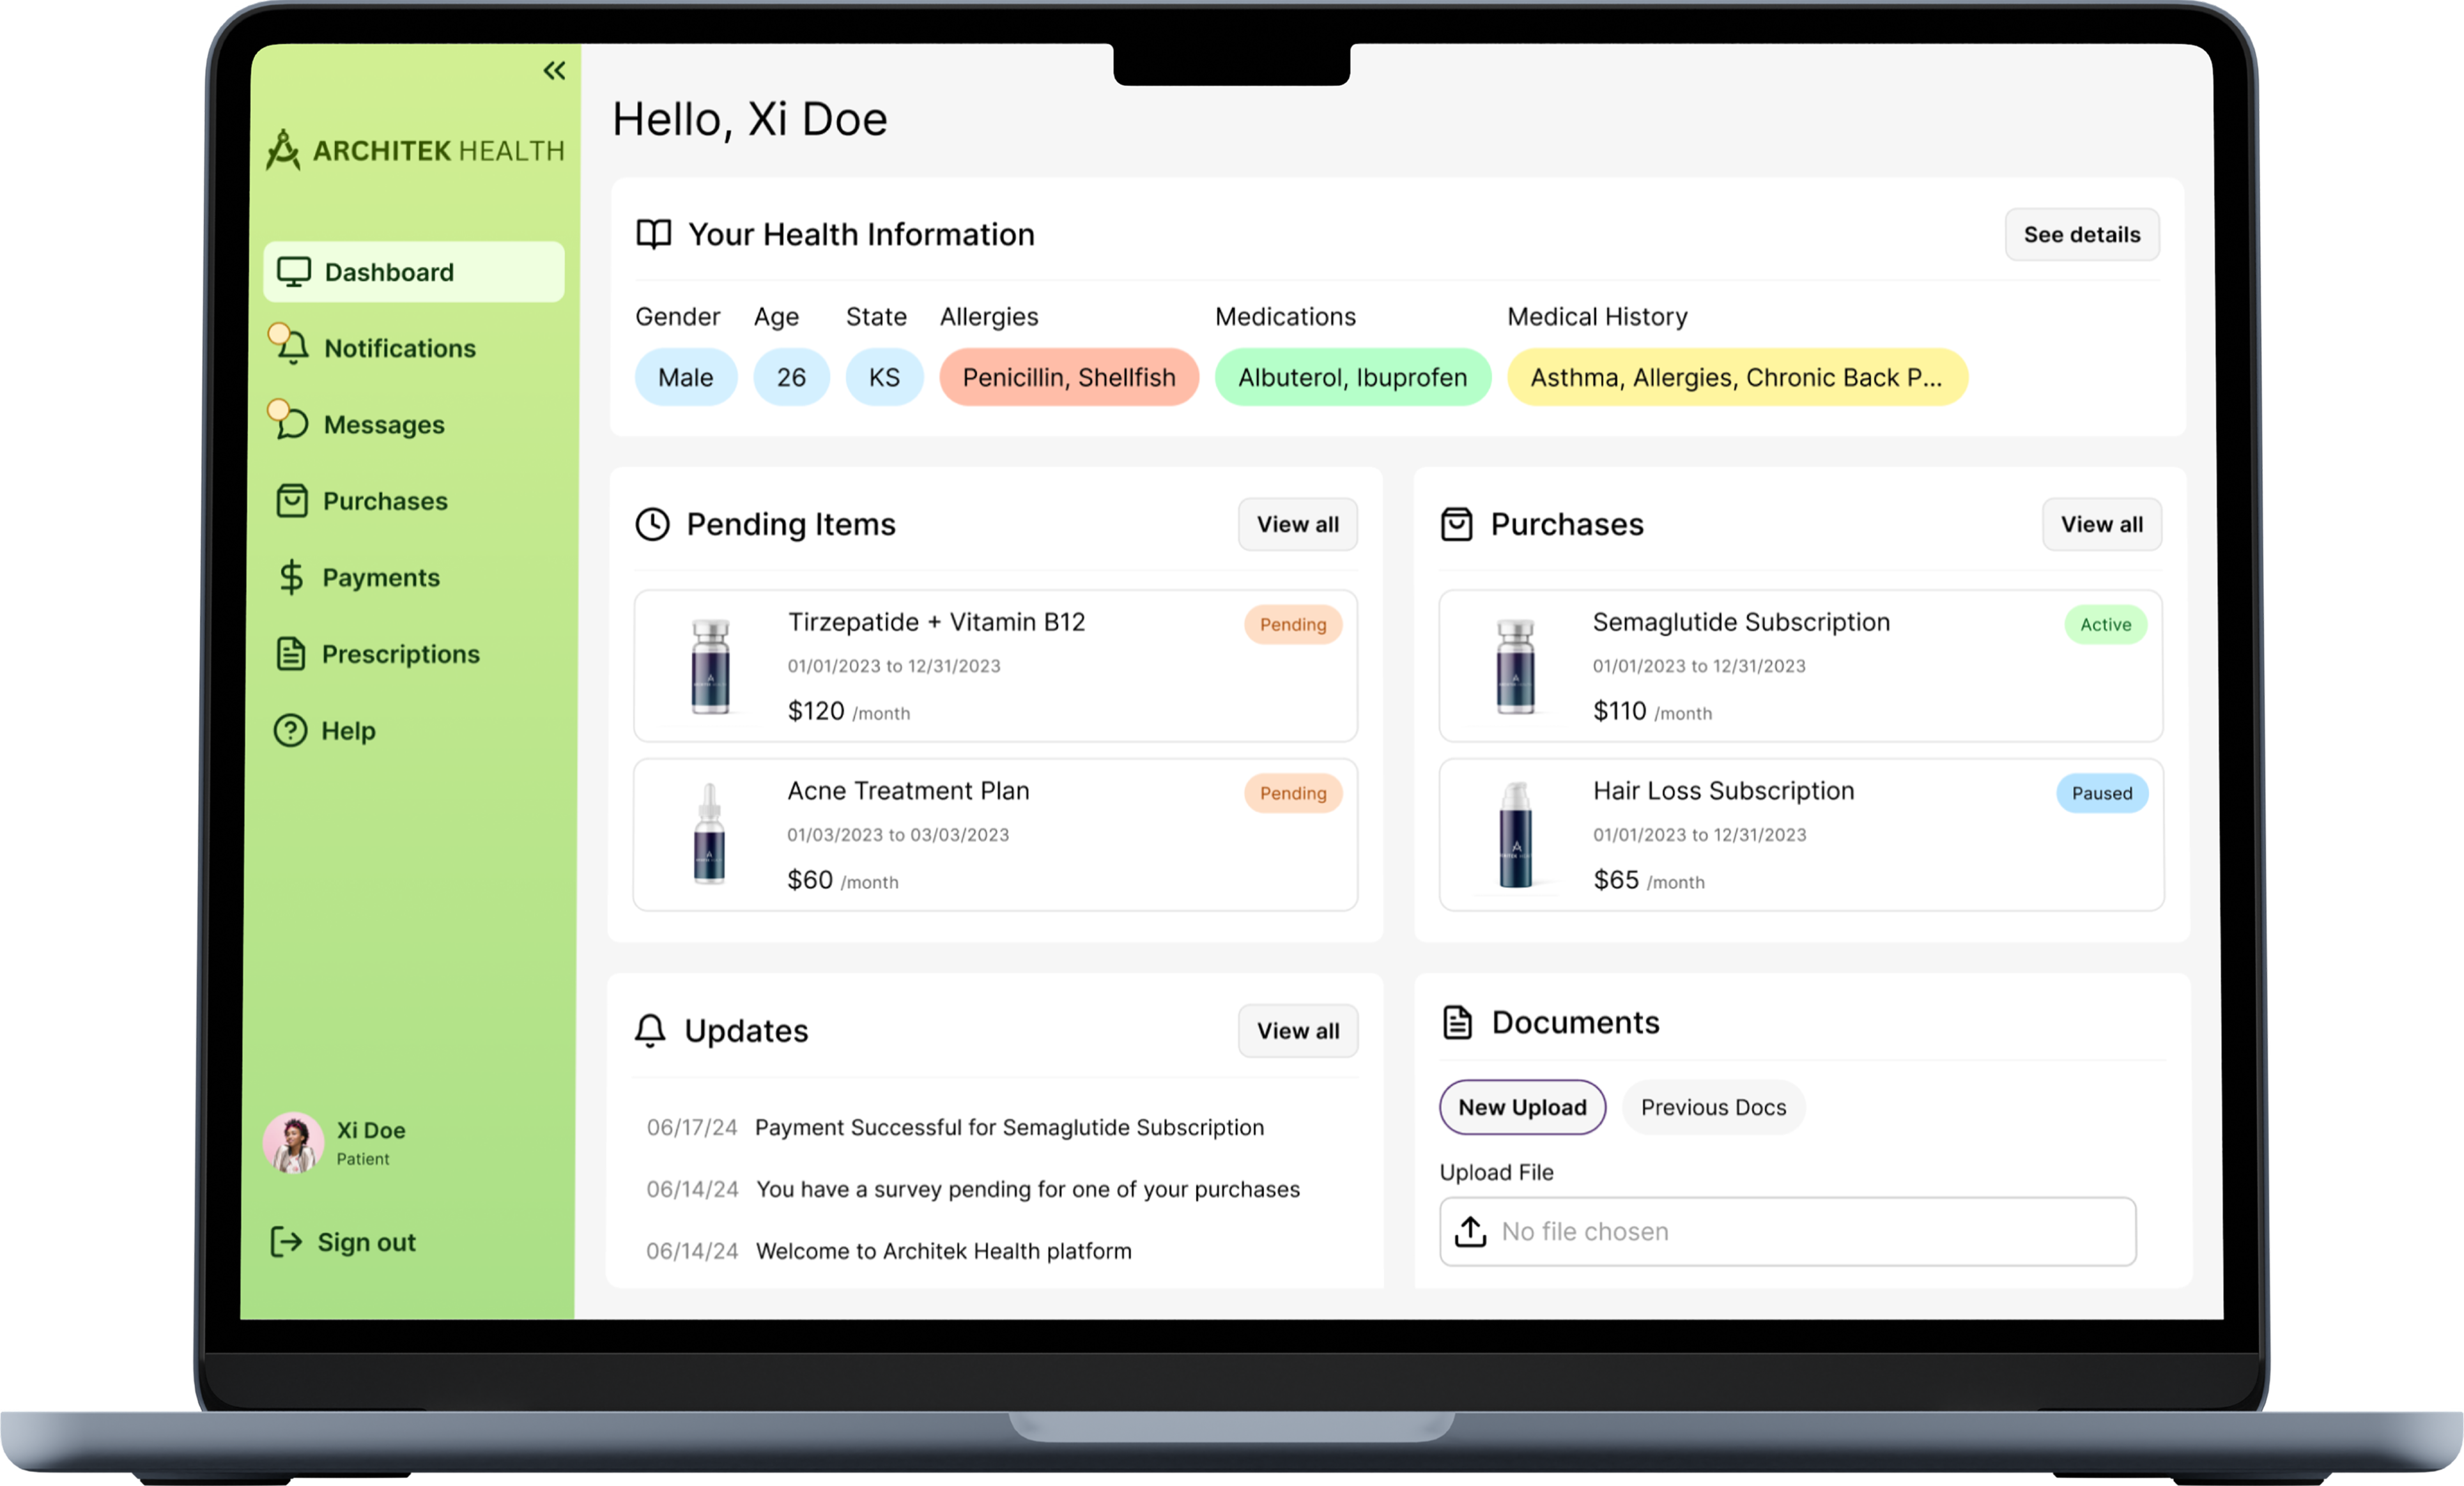Click the Sign out arrow icon

[x=286, y=1241]
